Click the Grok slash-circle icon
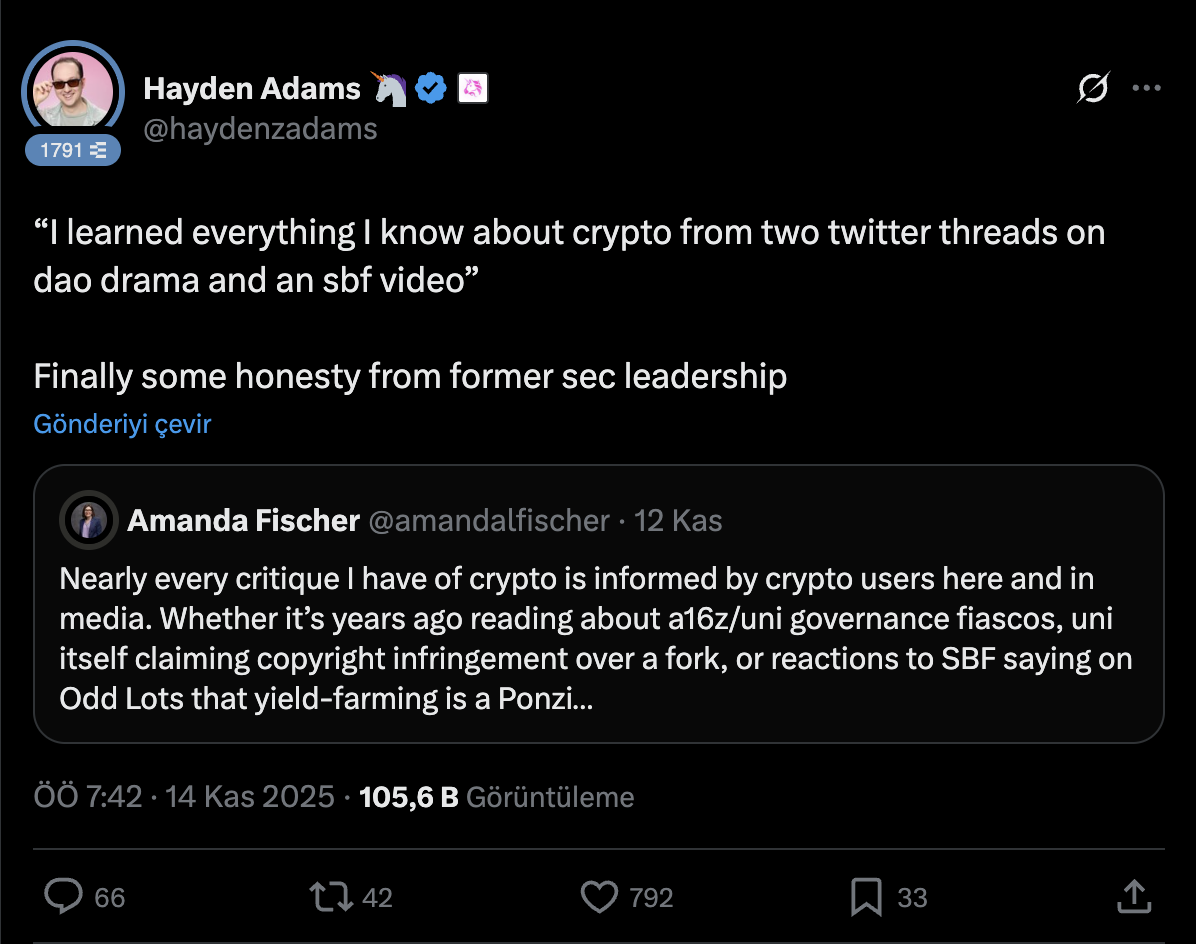The width and height of the screenshot is (1196, 944). 1092,89
